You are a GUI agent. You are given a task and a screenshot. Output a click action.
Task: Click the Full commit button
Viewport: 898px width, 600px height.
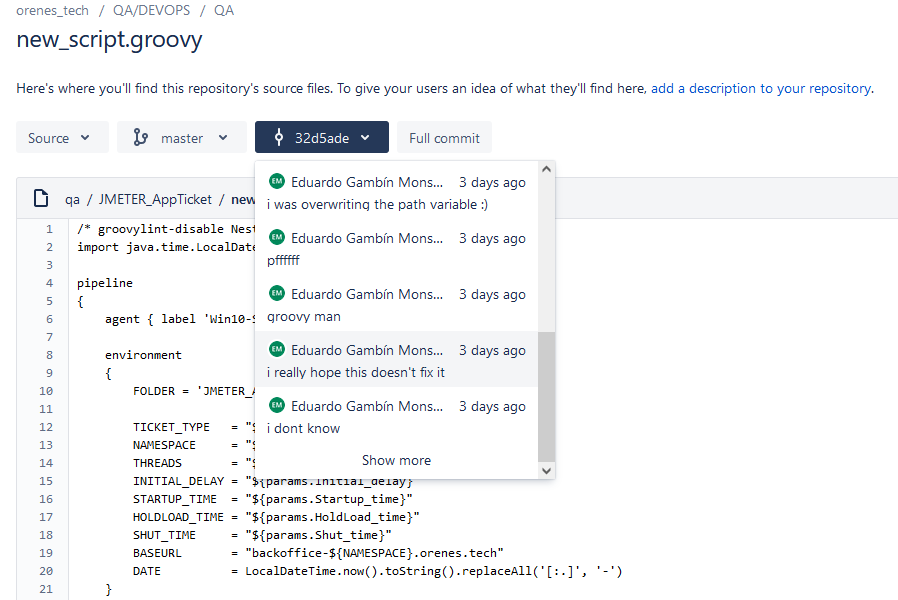coord(444,137)
